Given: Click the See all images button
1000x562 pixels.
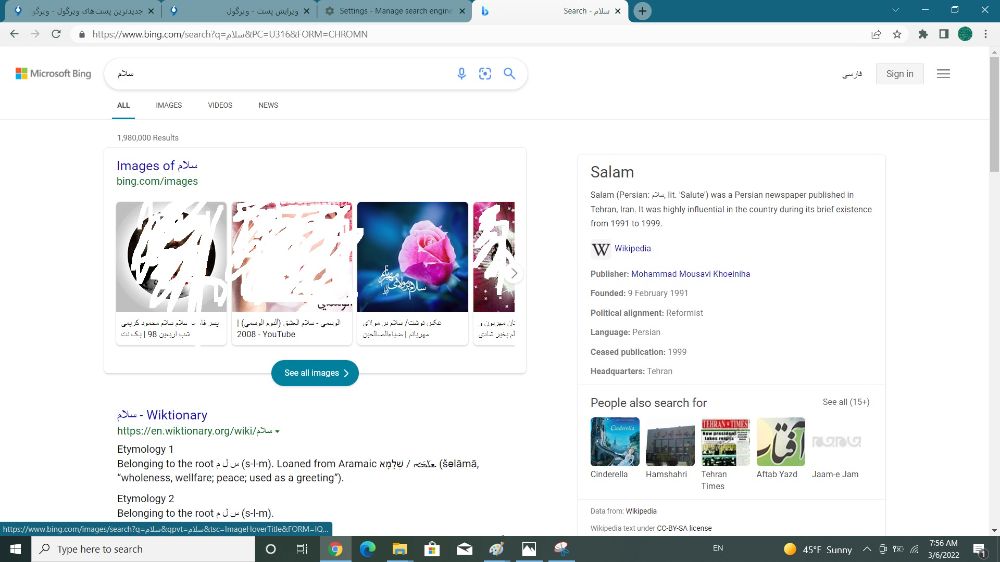Looking at the screenshot, I should (315, 373).
